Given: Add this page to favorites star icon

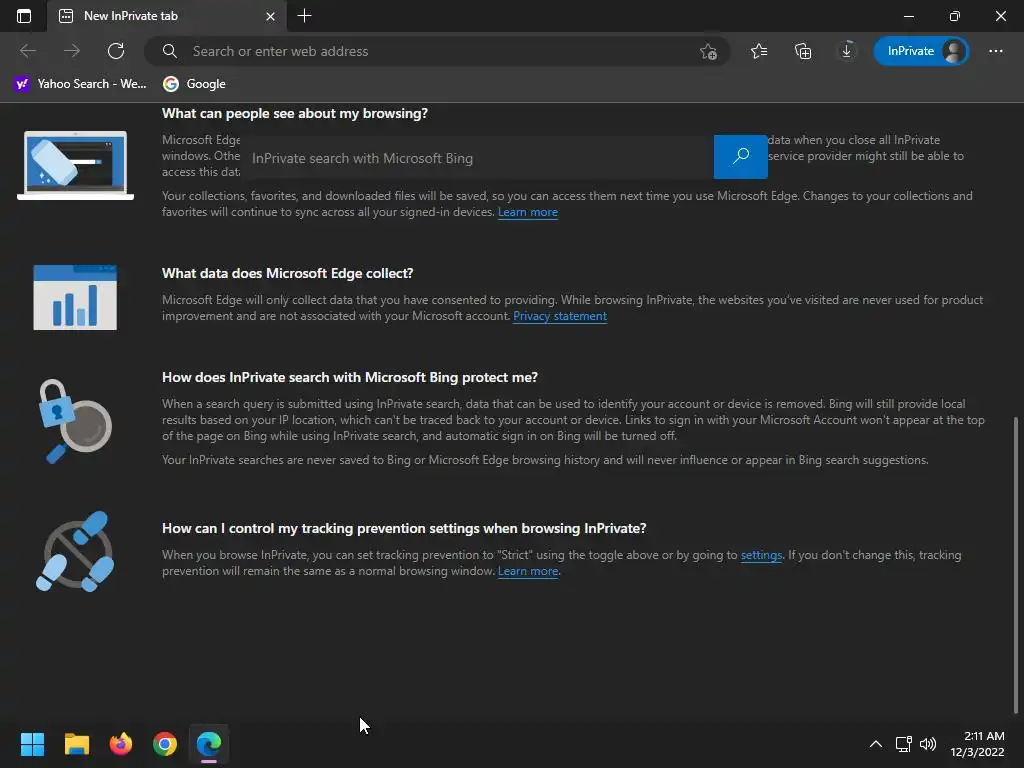Looking at the screenshot, I should click(x=708, y=51).
